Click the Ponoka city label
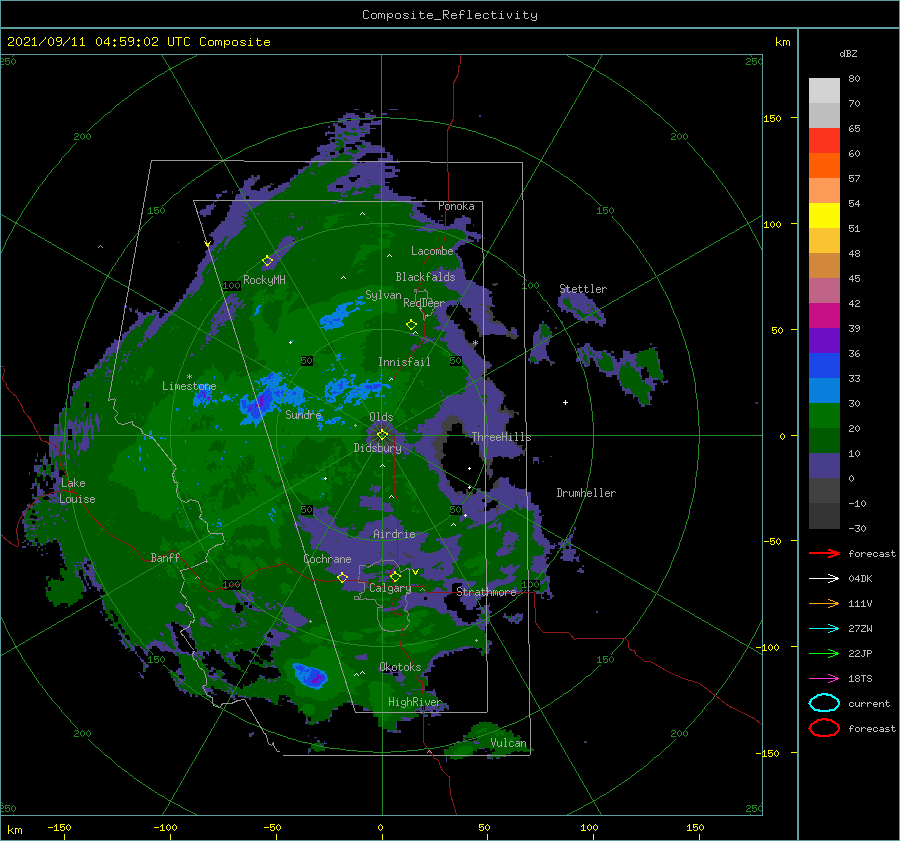This screenshot has height=841, width=900. (x=456, y=206)
